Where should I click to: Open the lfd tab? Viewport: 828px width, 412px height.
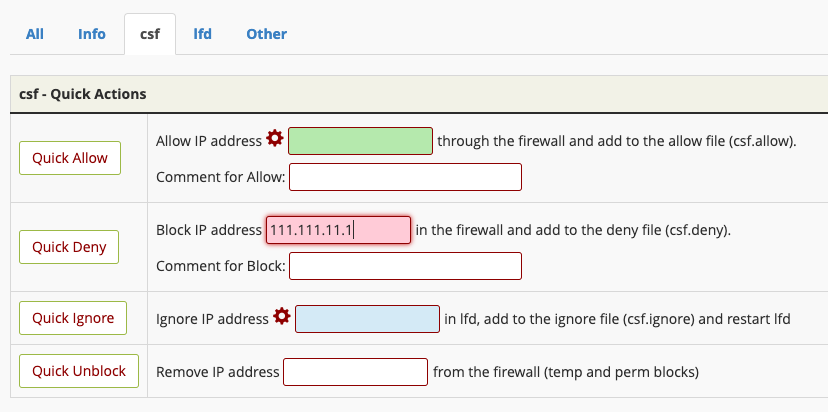coord(202,34)
